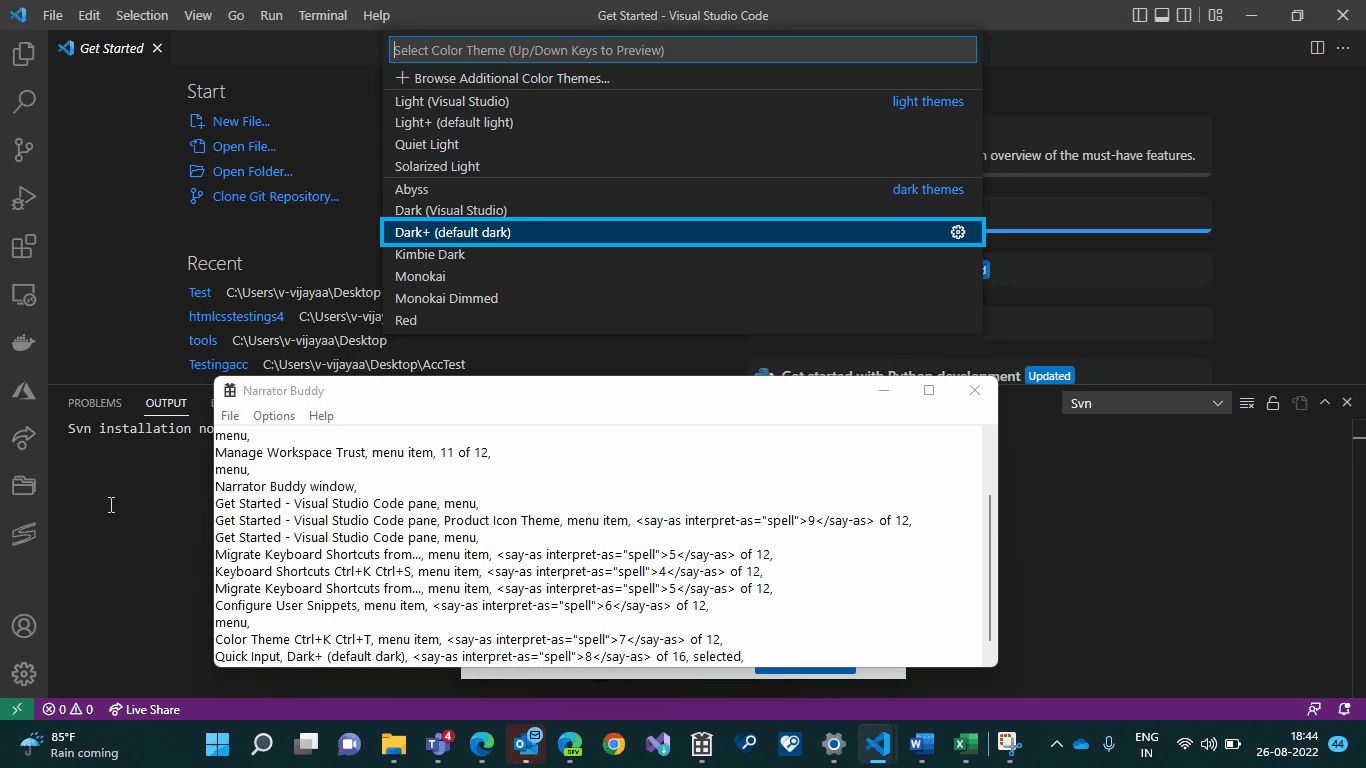Maximize the panel with the chevron up
Viewport: 1366px width, 768px height.
[x=1325, y=402]
